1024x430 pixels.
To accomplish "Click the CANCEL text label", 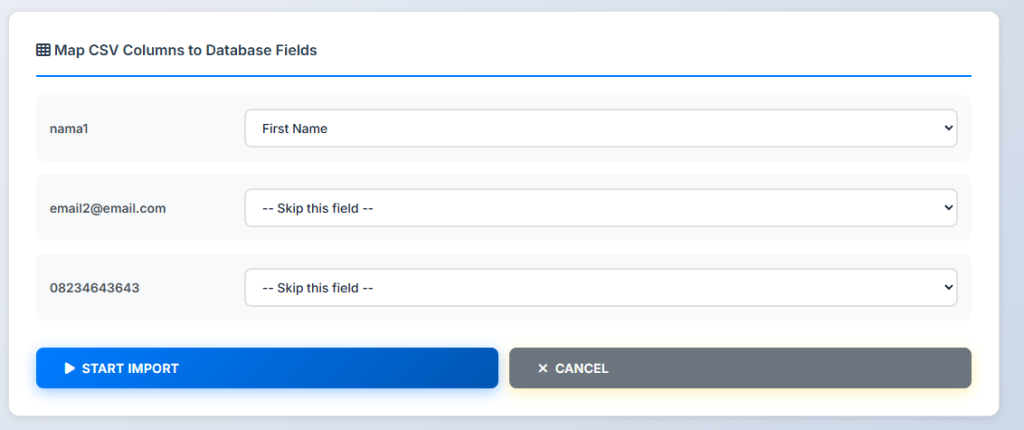I will tap(582, 368).
